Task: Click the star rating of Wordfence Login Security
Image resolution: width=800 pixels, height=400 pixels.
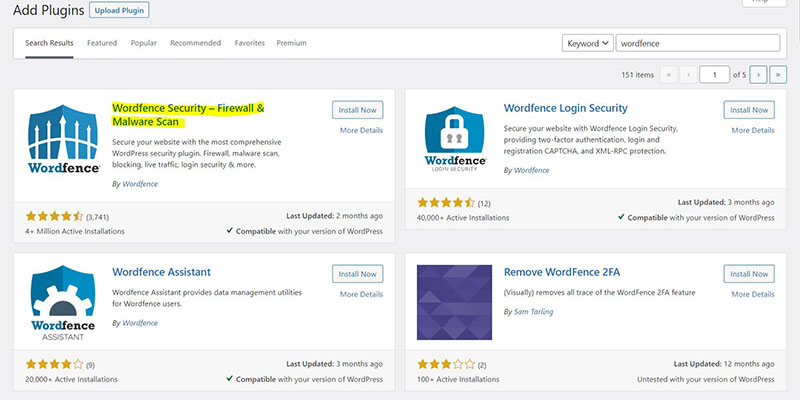Action: tap(446, 203)
